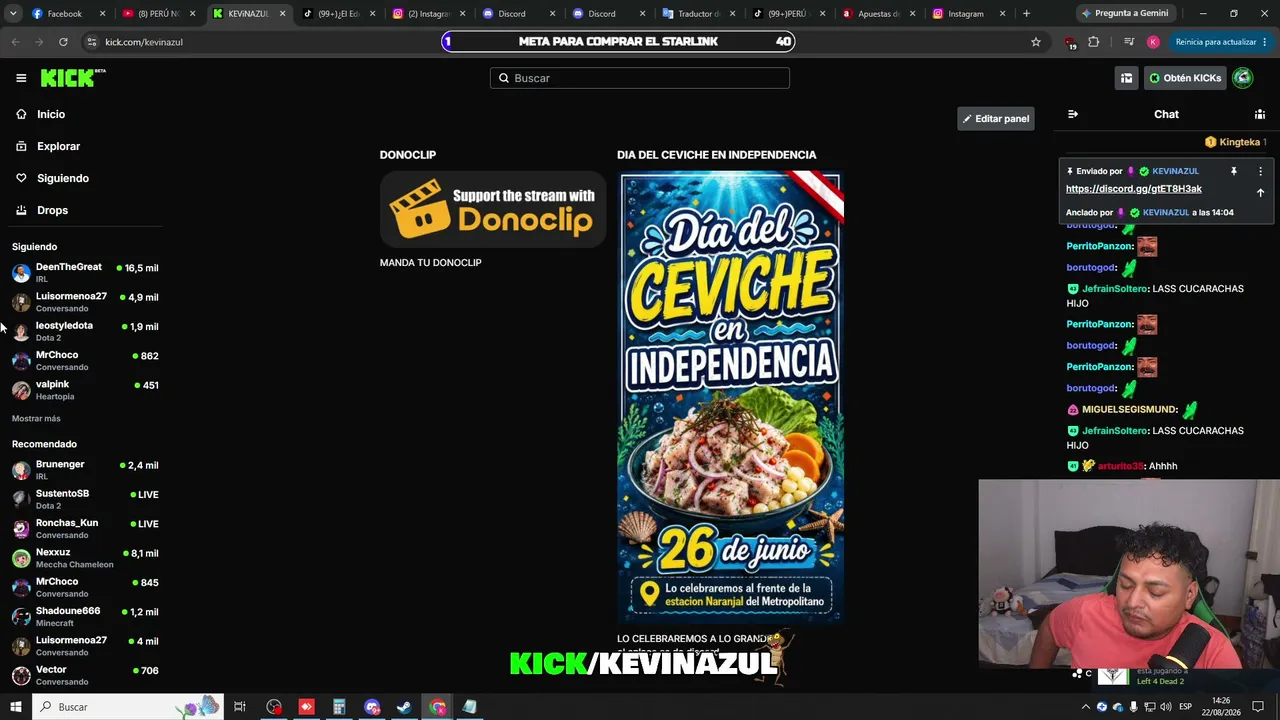Click the address bar URL

144,42
